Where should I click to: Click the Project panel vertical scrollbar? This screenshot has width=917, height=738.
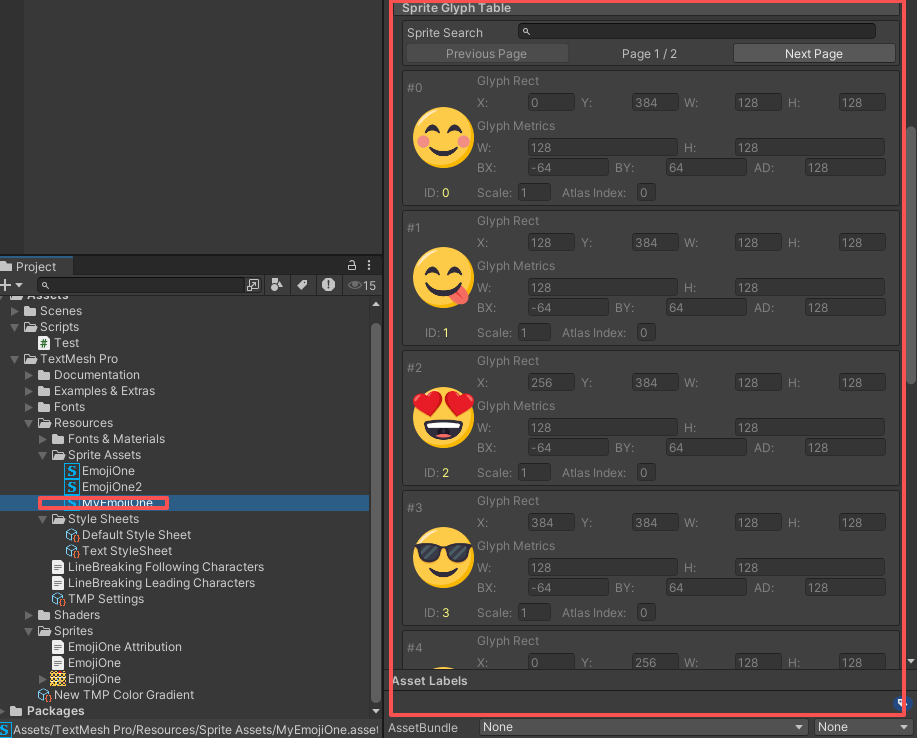point(375,512)
